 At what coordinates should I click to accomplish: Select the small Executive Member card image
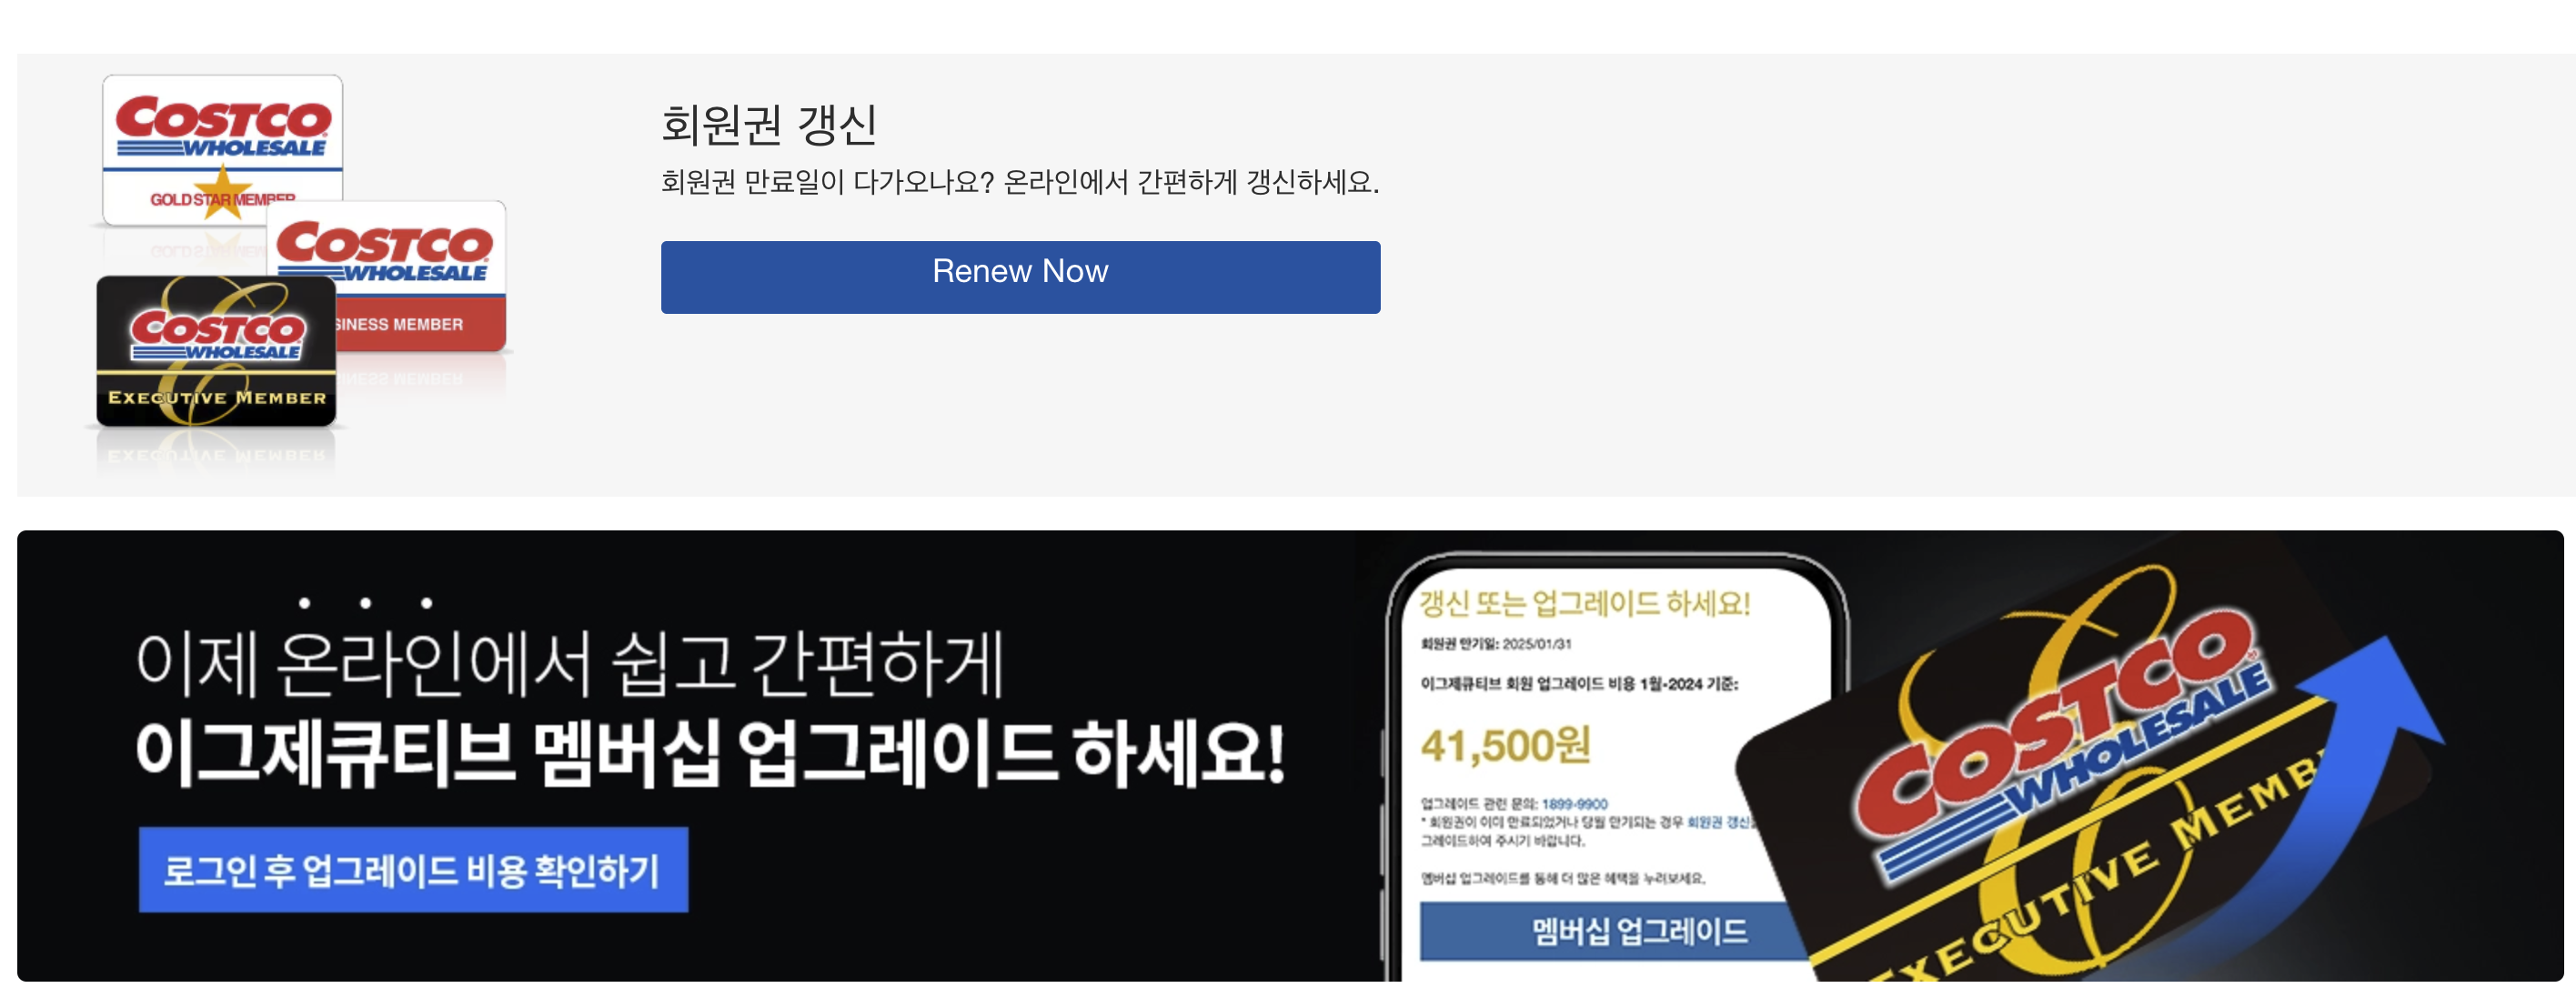coord(216,351)
